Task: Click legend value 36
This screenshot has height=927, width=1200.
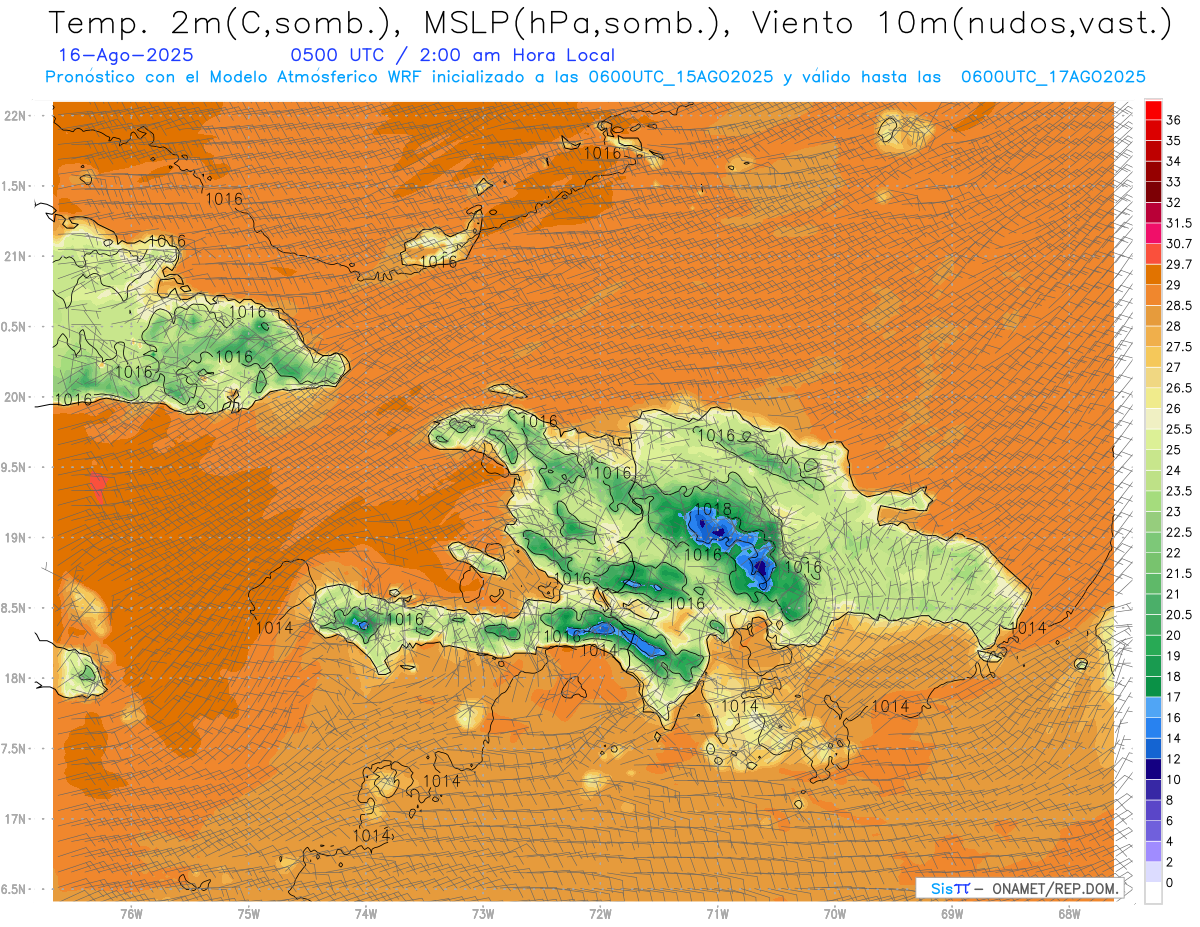Action: pyautogui.click(x=1174, y=120)
